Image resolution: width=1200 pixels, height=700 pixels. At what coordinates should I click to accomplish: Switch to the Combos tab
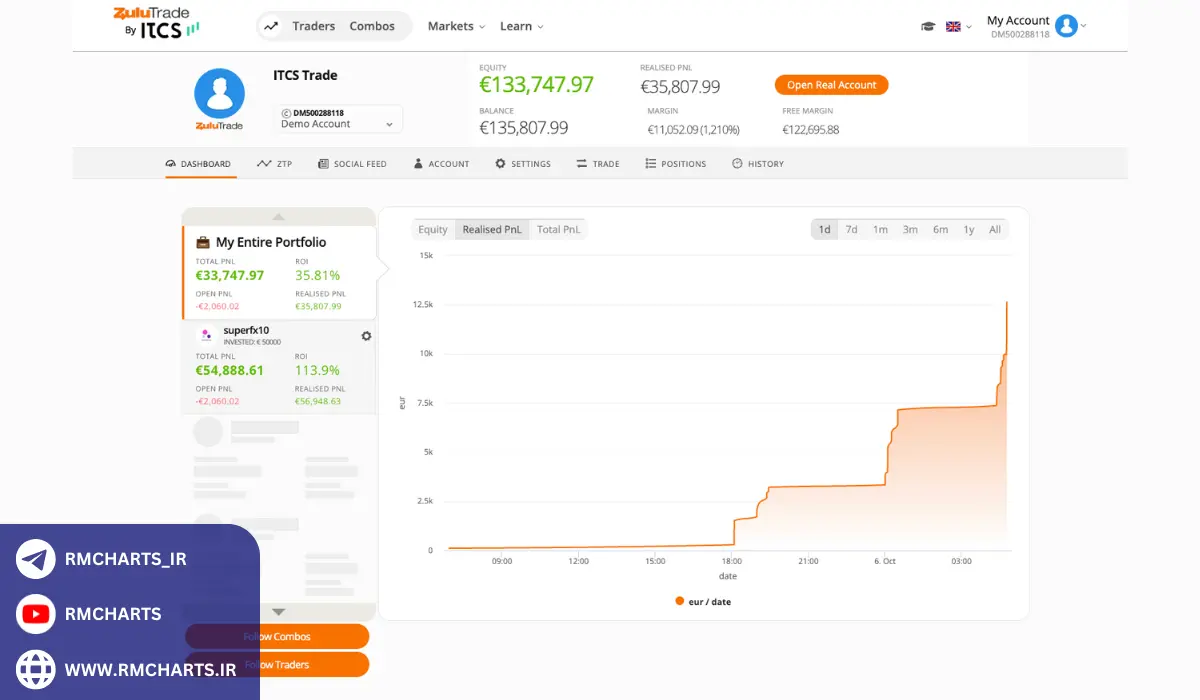pyautogui.click(x=374, y=26)
